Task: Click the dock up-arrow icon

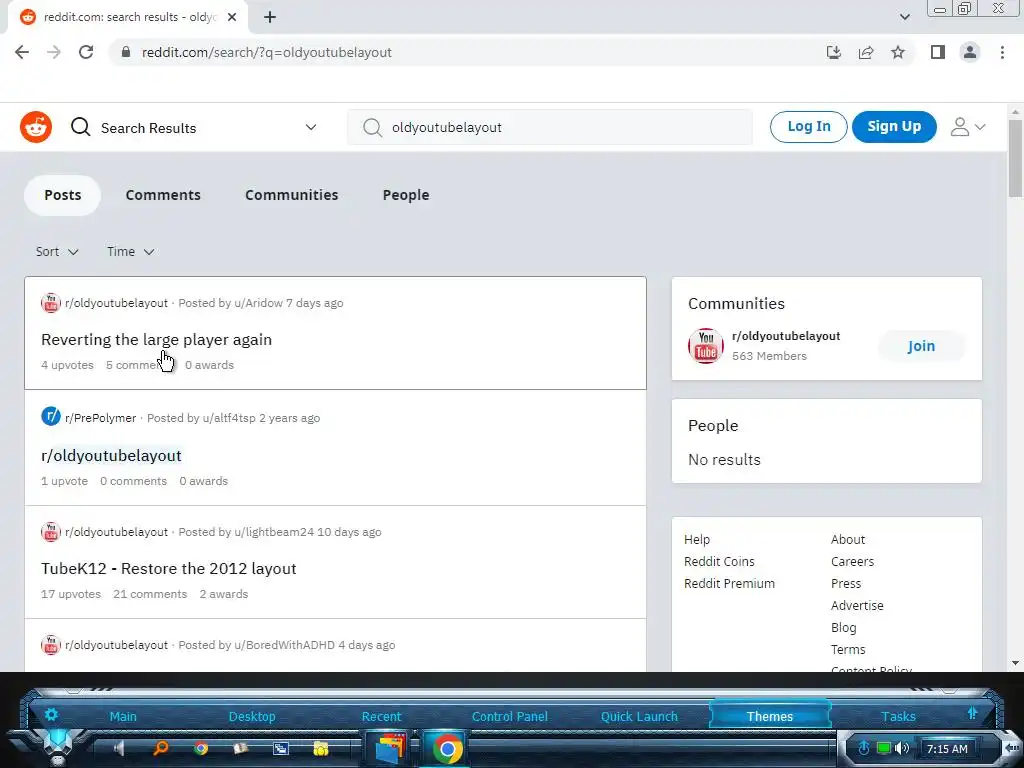Action: coord(972,713)
